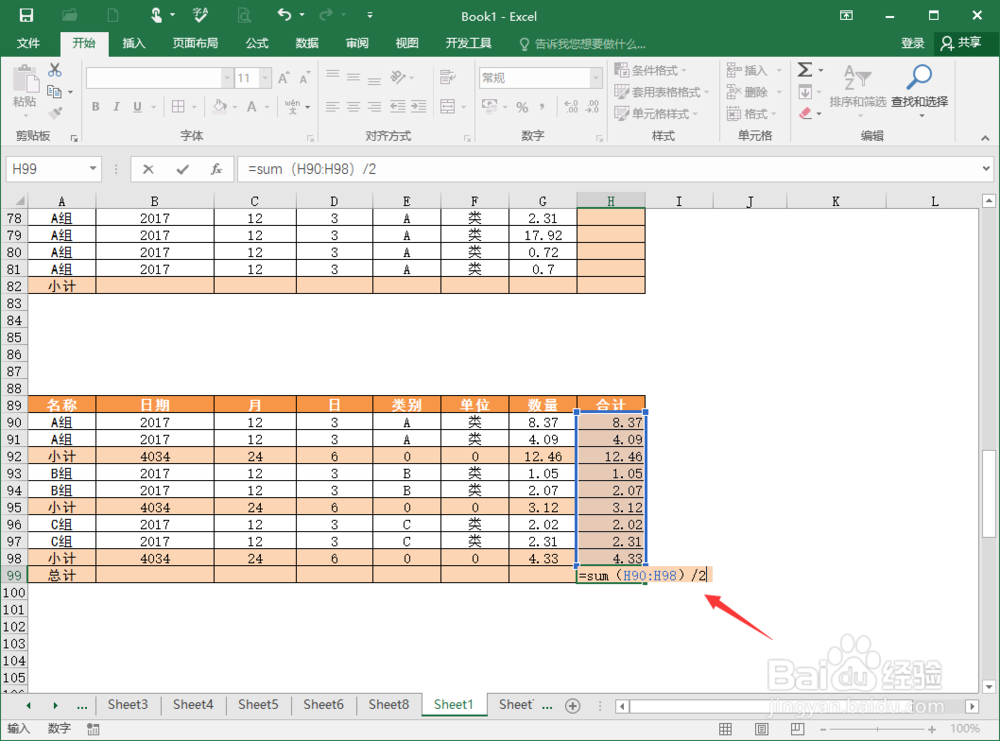Image resolution: width=1000 pixels, height=741 pixels.
Task: Toggle Top Align button
Action: (332, 77)
